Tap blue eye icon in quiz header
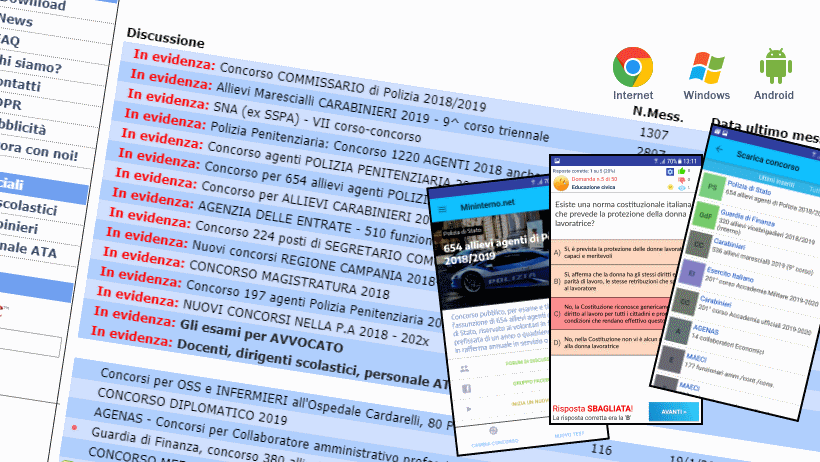The width and height of the screenshot is (820, 462). (x=681, y=187)
